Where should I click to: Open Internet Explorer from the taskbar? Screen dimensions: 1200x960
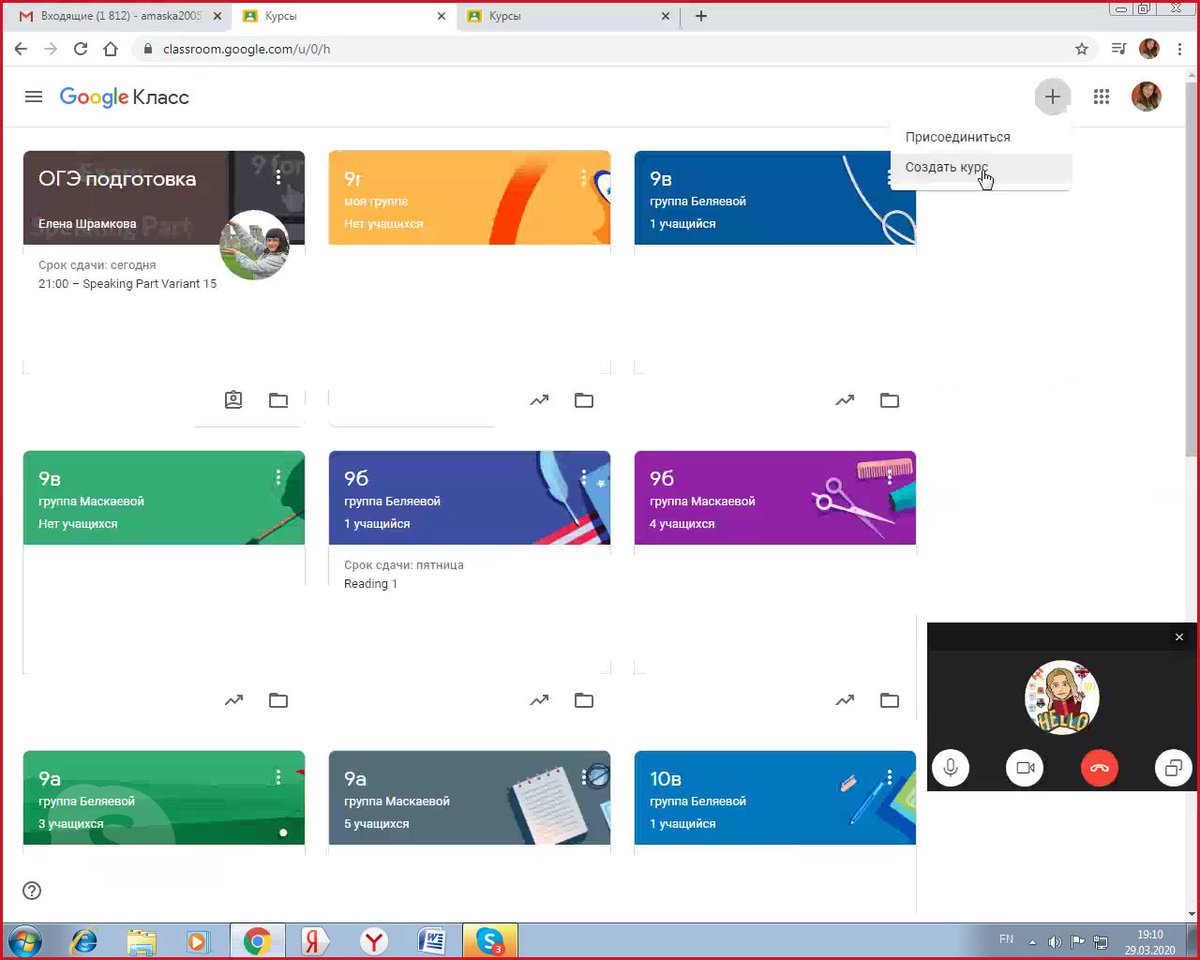pos(84,941)
